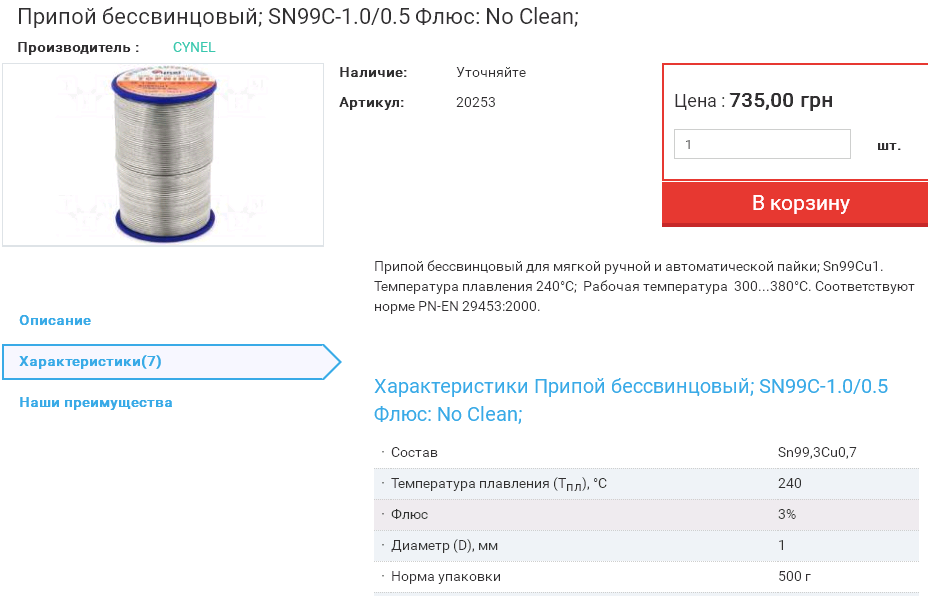Click the Норма упаковки row label

(446, 576)
